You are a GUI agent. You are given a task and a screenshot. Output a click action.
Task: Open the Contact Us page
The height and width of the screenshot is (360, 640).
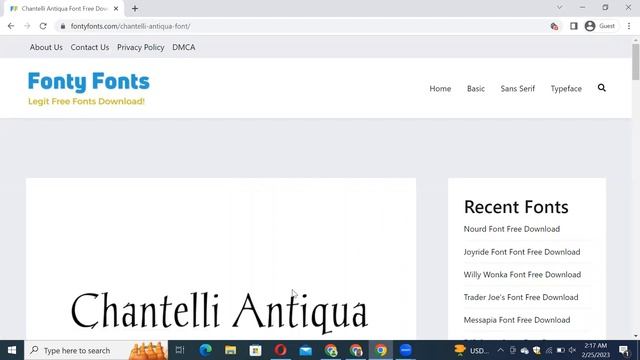(90, 47)
